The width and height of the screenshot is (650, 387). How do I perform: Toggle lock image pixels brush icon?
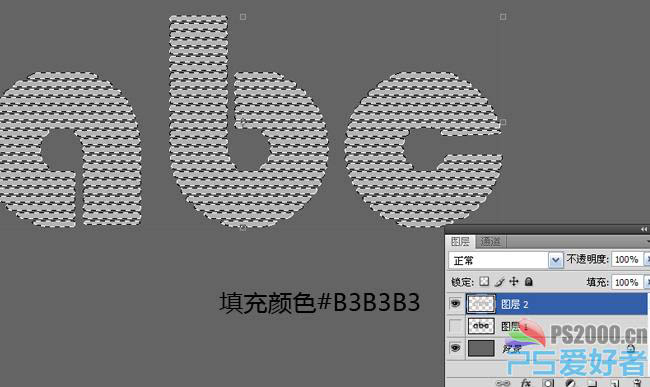click(500, 282)
